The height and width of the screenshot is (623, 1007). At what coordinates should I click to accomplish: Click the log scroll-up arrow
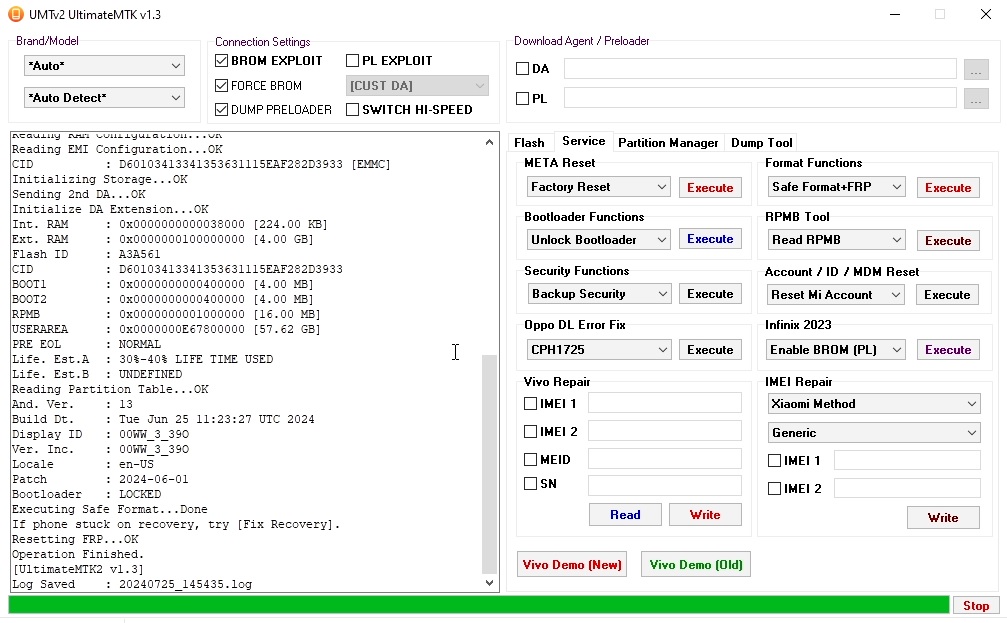[x=489, y=142]
